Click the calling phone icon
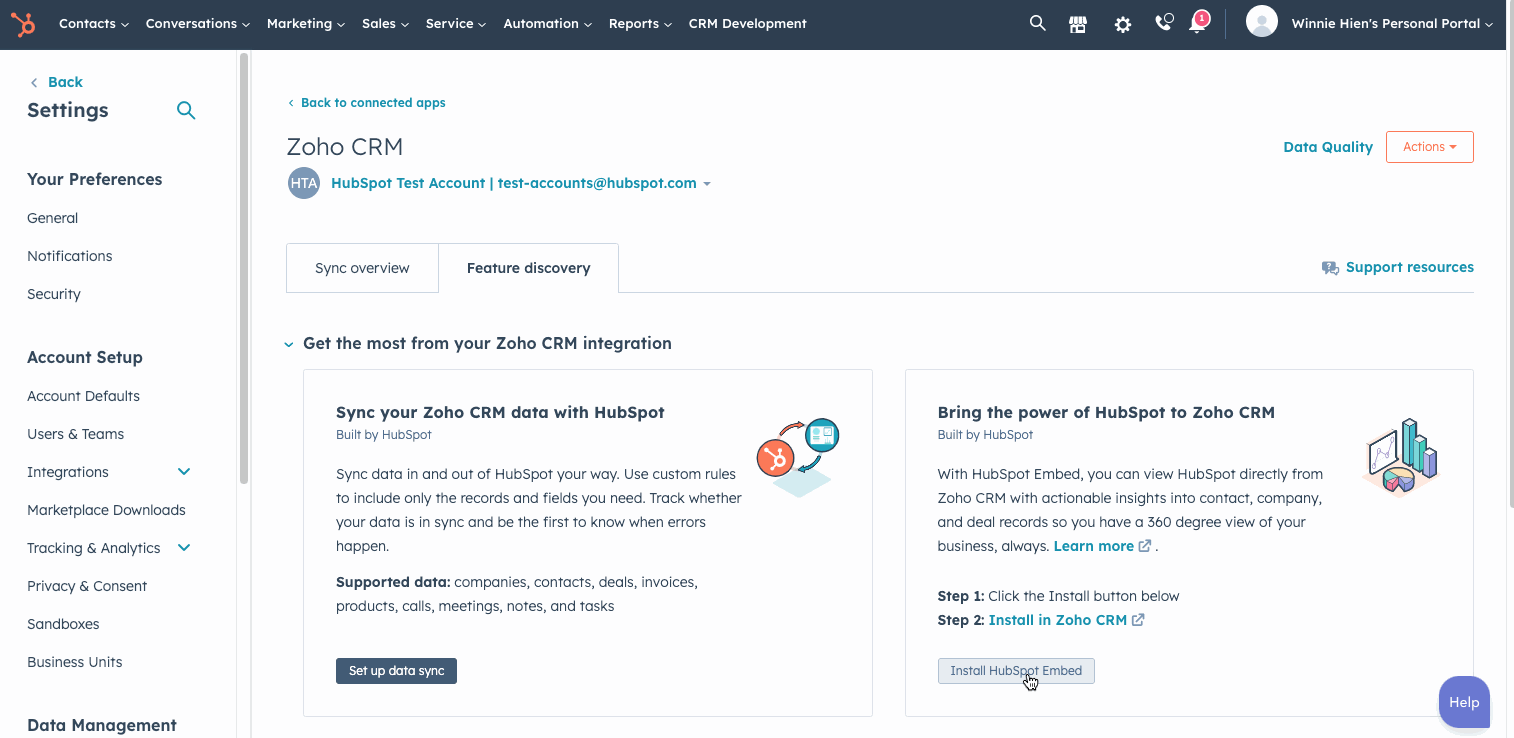 [x=1163, y=23]
